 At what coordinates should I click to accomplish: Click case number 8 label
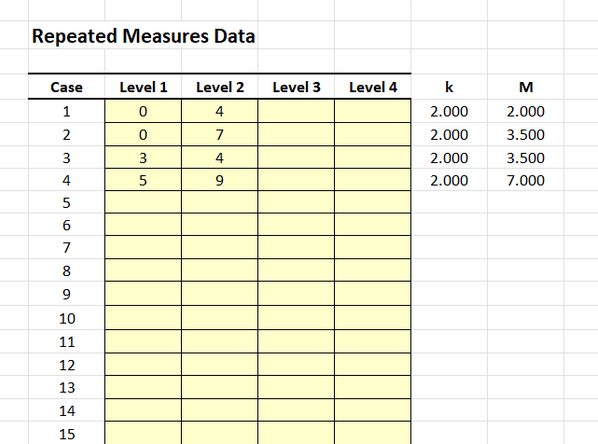tap(66, 271)
